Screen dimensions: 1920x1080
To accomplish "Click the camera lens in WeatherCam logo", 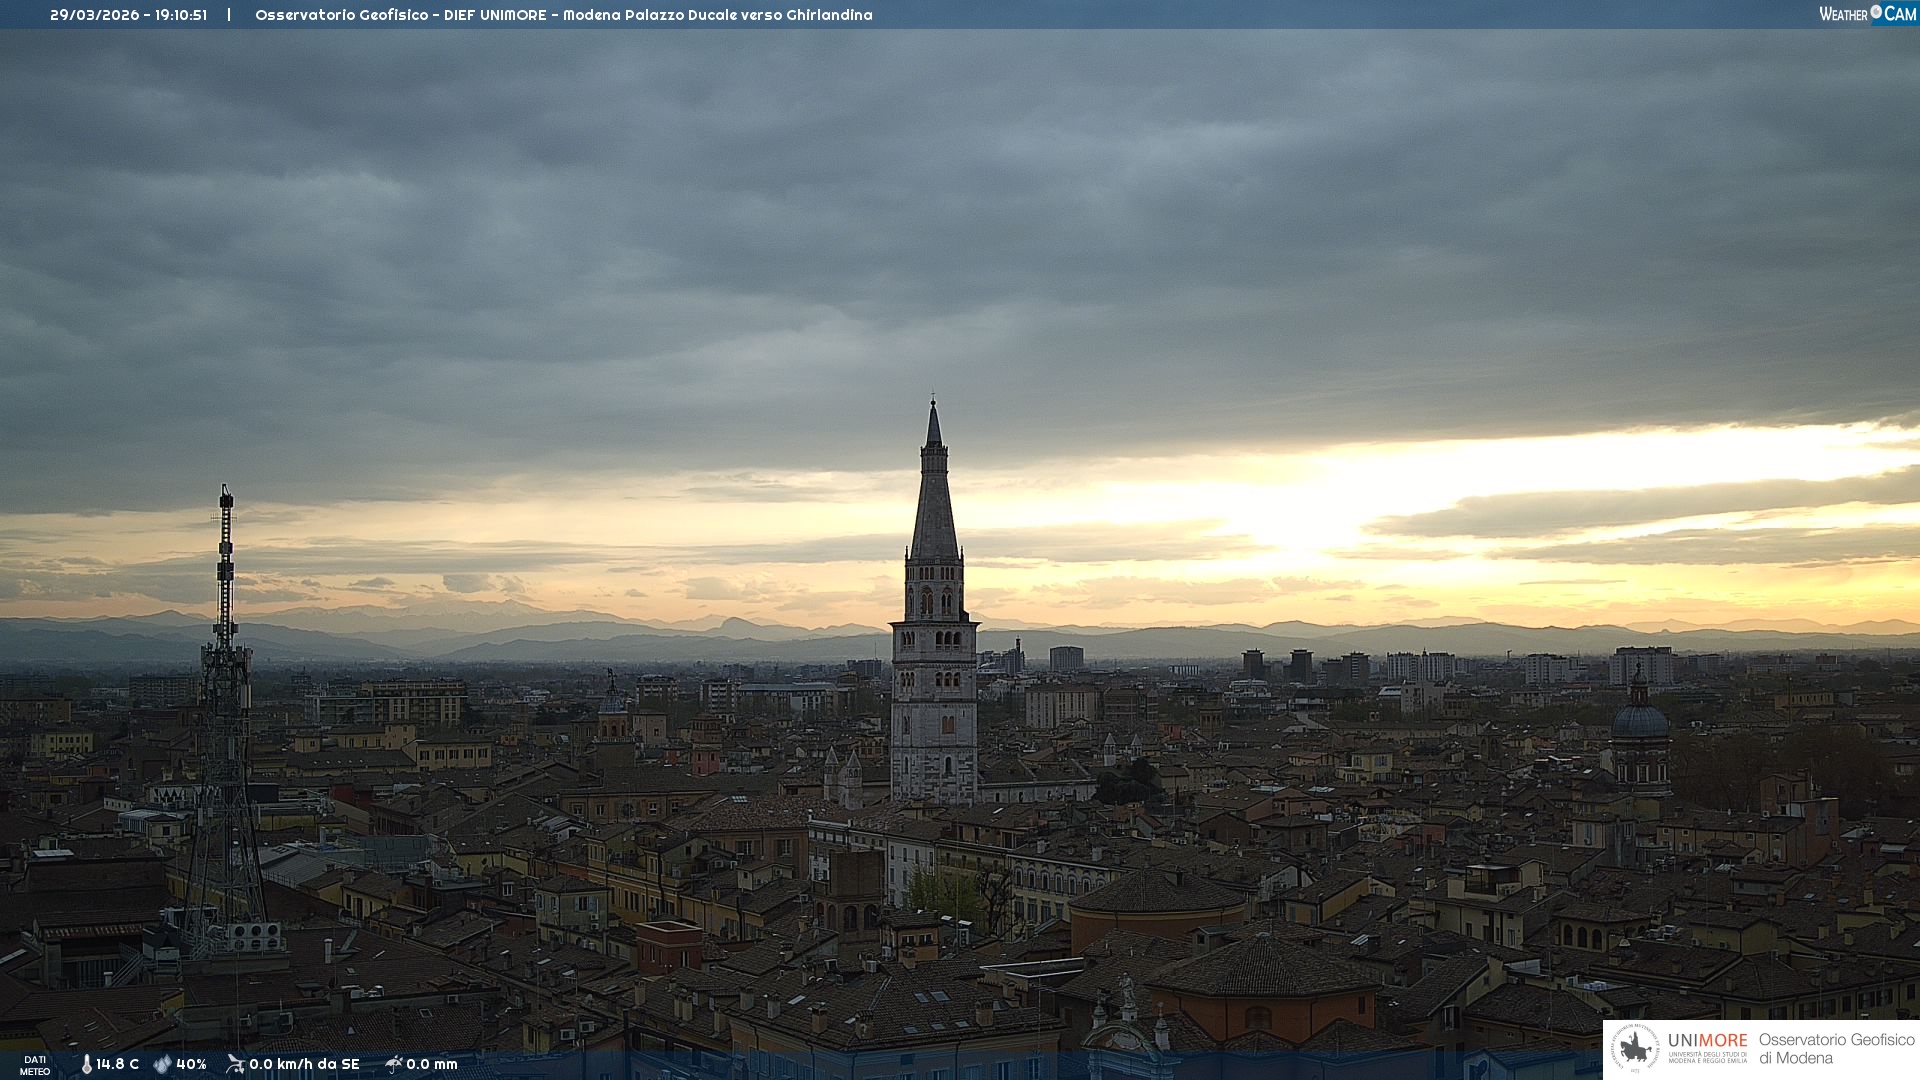I will 1876,12.
